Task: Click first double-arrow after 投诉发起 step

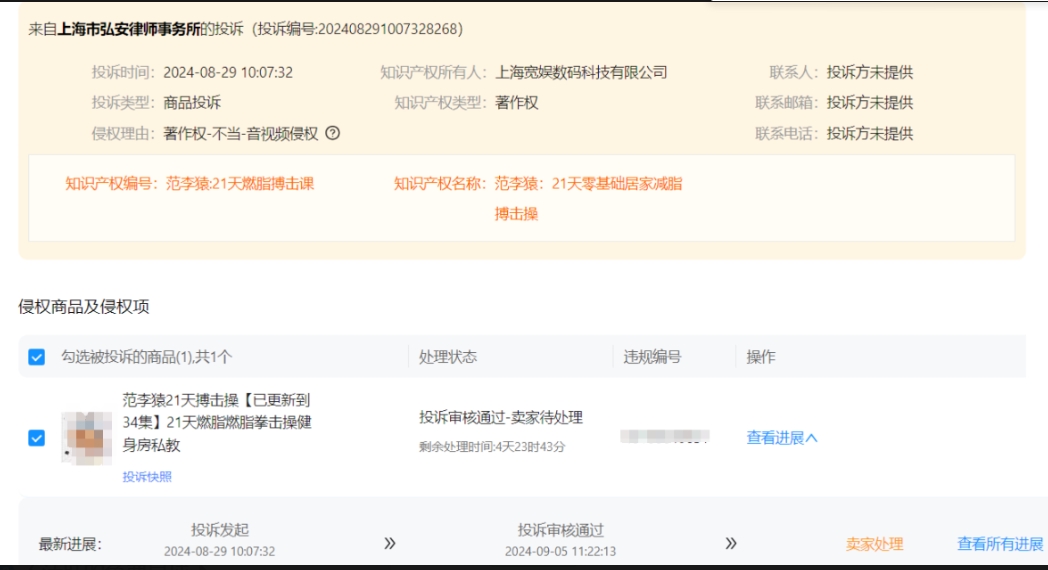Action: pyautogui.click(x=390, y=543)
